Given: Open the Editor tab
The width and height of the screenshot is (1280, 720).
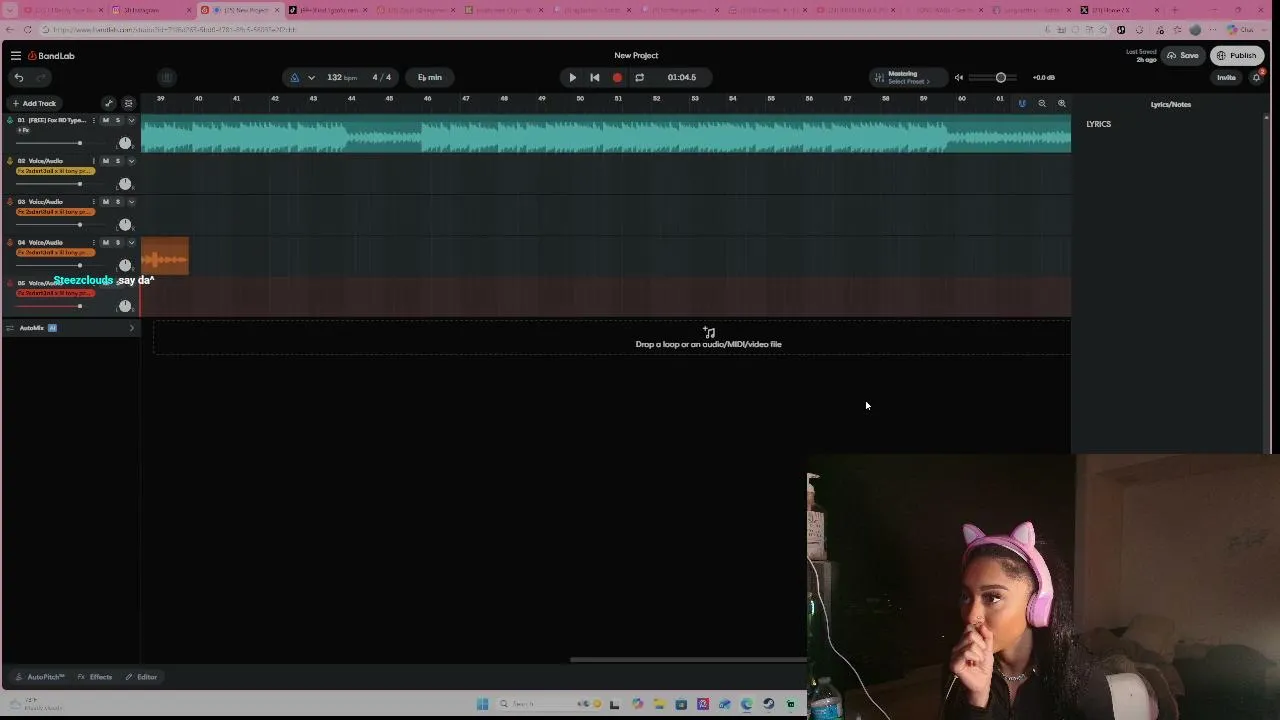Looking at the screenshot, I should click(142, 677).
